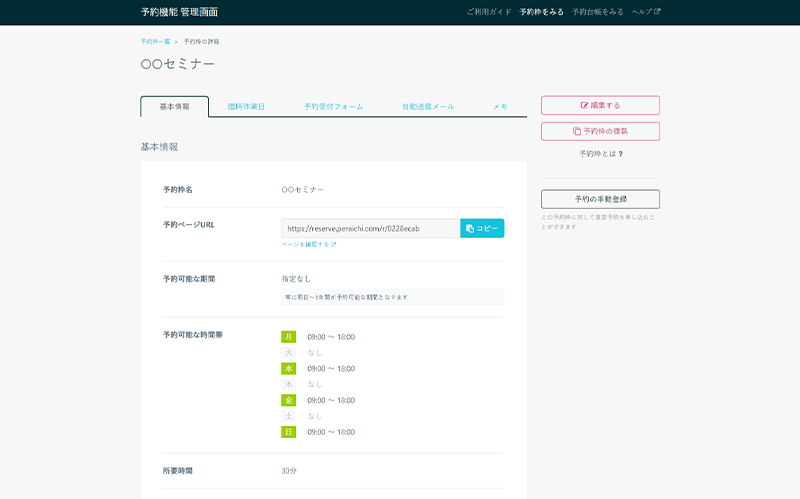Screen dimensions: 800x499
Task: Select the メモ tab
Action: (500, 106)
